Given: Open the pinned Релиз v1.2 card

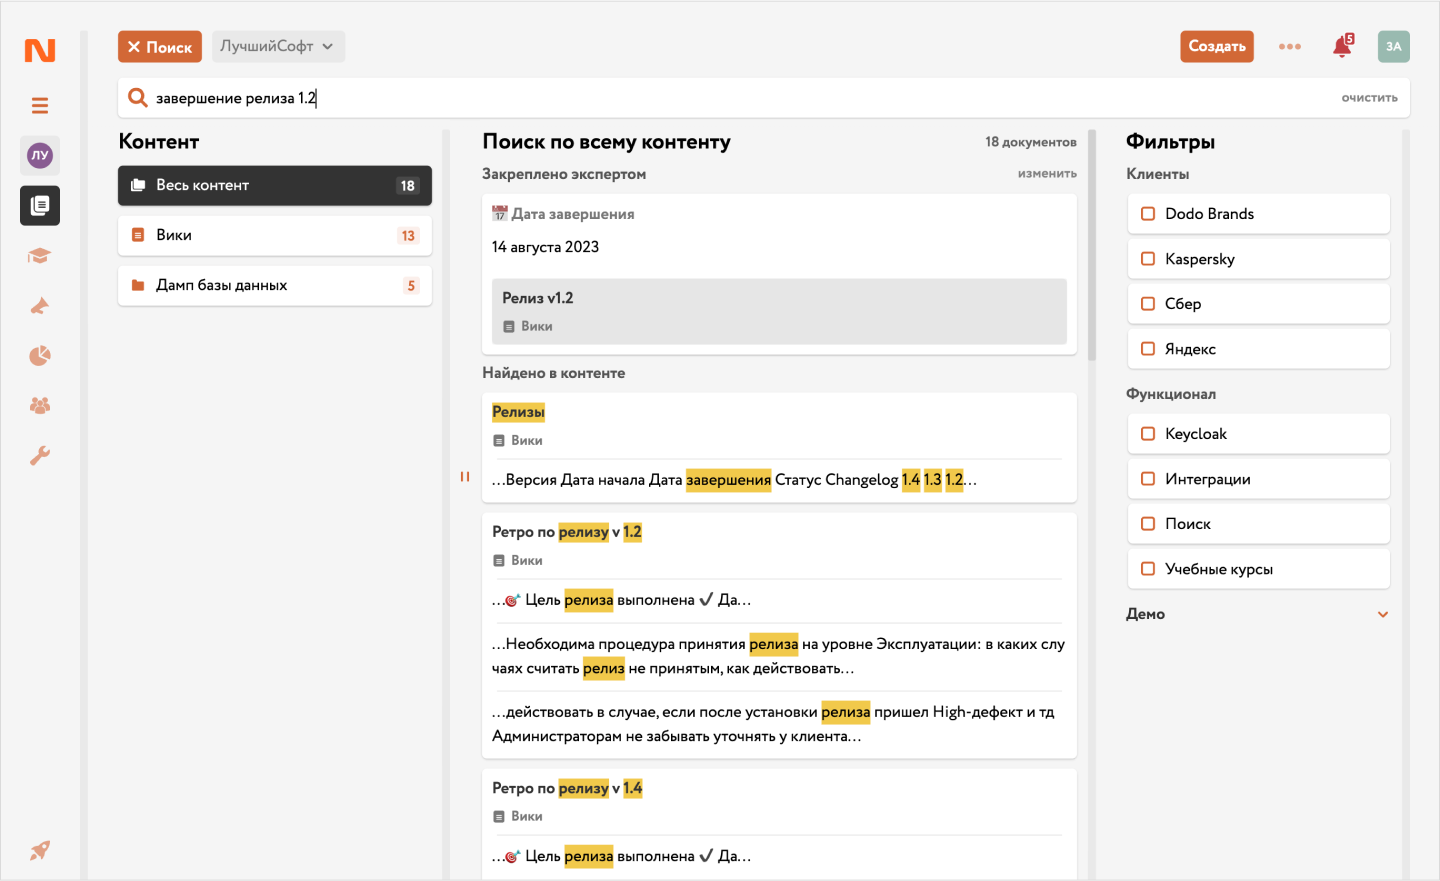Looking at the screenshot, I should click(x=779, y=311).
